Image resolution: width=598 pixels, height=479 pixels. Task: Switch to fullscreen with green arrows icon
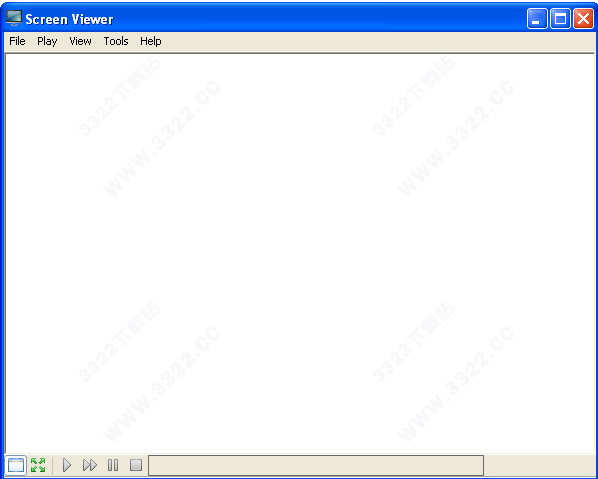(38, 465)
